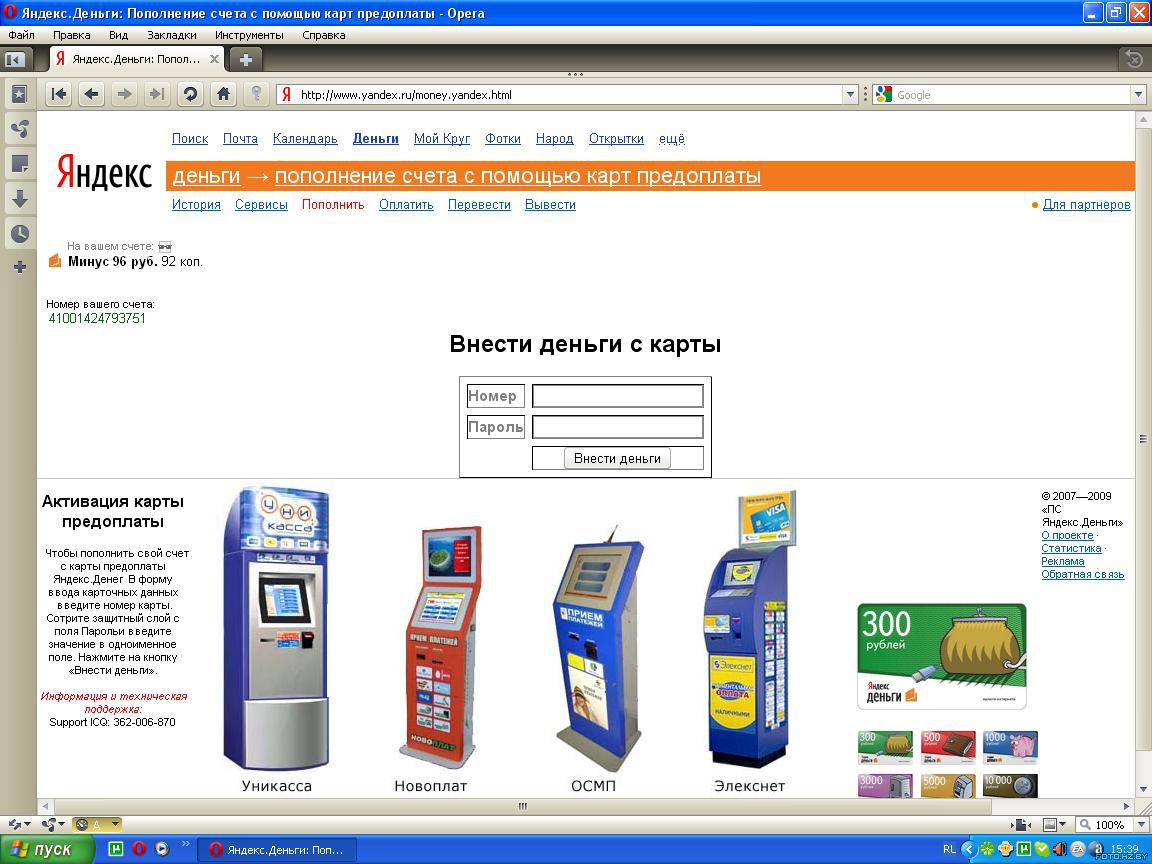Open the Файл menu
The height and width of the screenshot is (864, 1152).
coord(21,35)
